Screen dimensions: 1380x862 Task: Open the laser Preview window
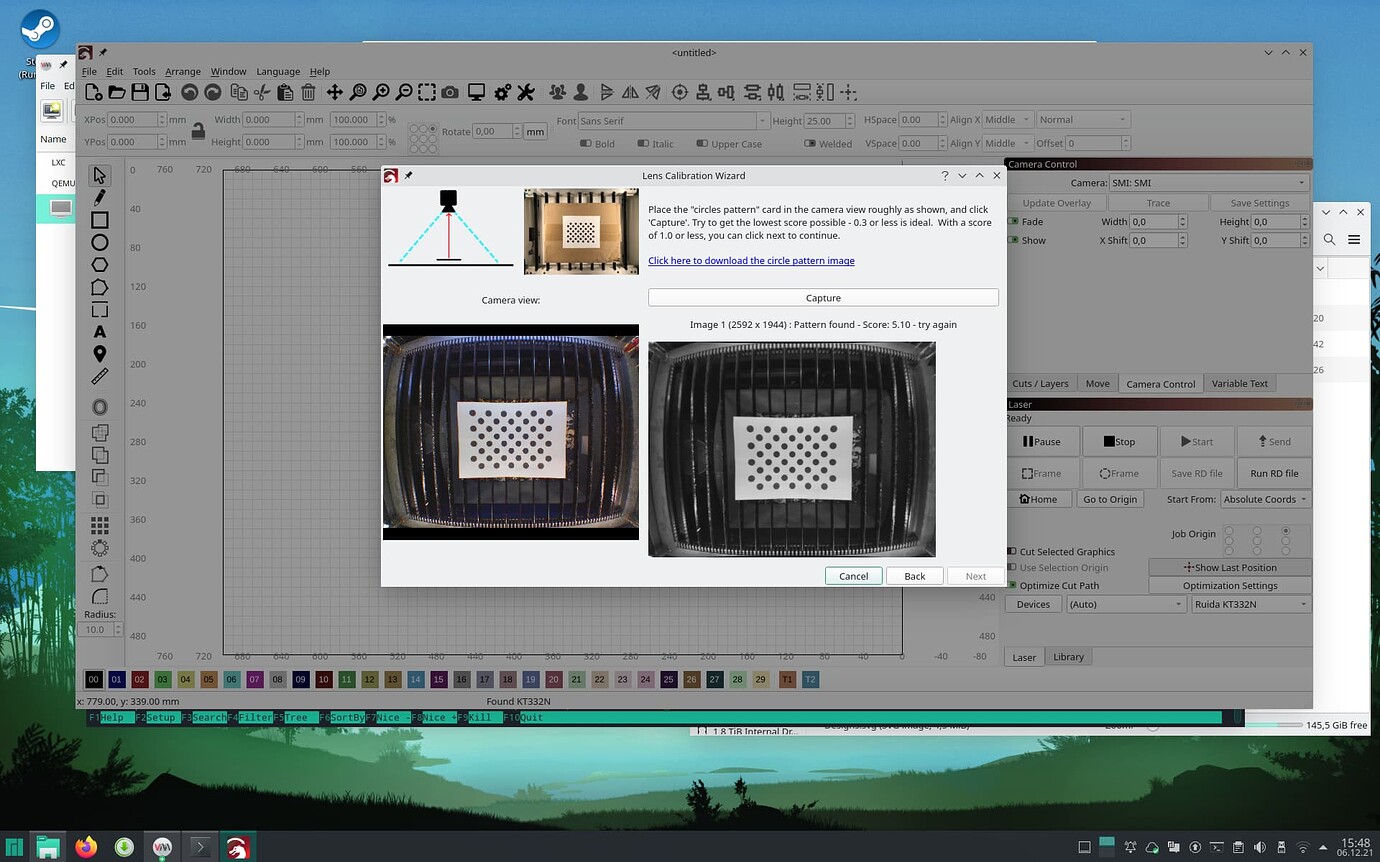point(477,92)
